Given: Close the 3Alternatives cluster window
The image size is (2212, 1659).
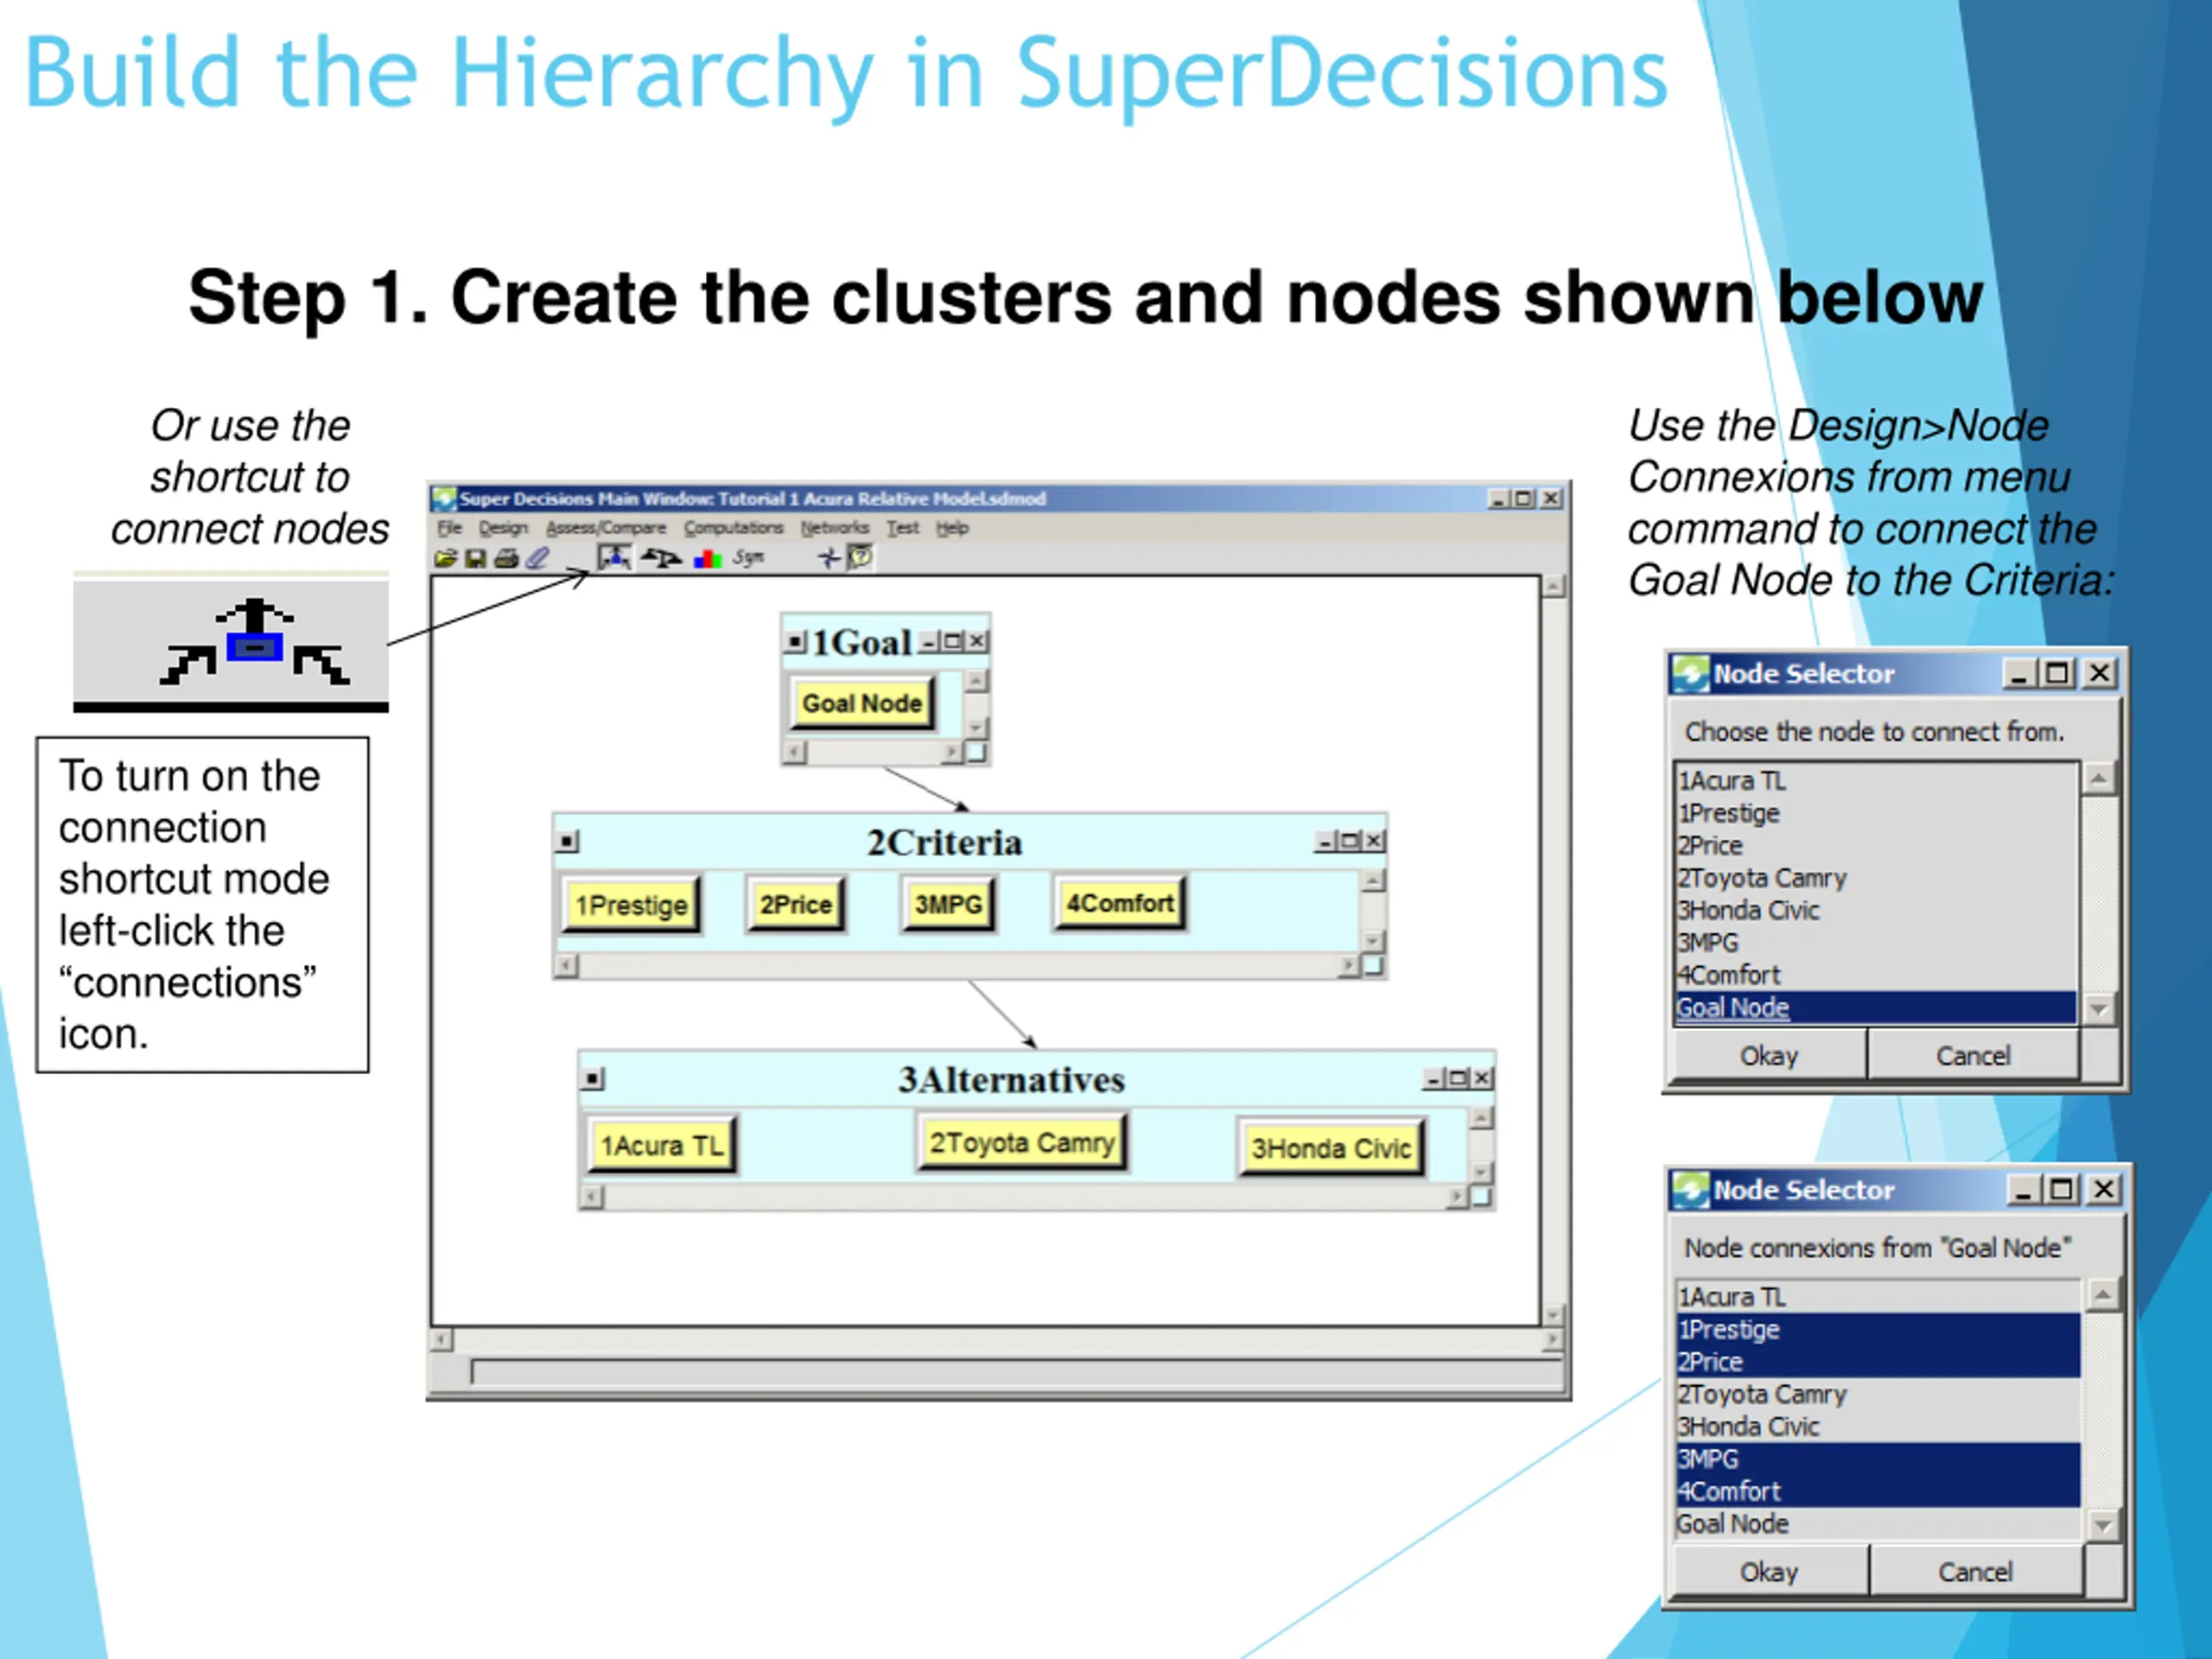Looking at the screenshot, I should click(x=1483, y=1078).
